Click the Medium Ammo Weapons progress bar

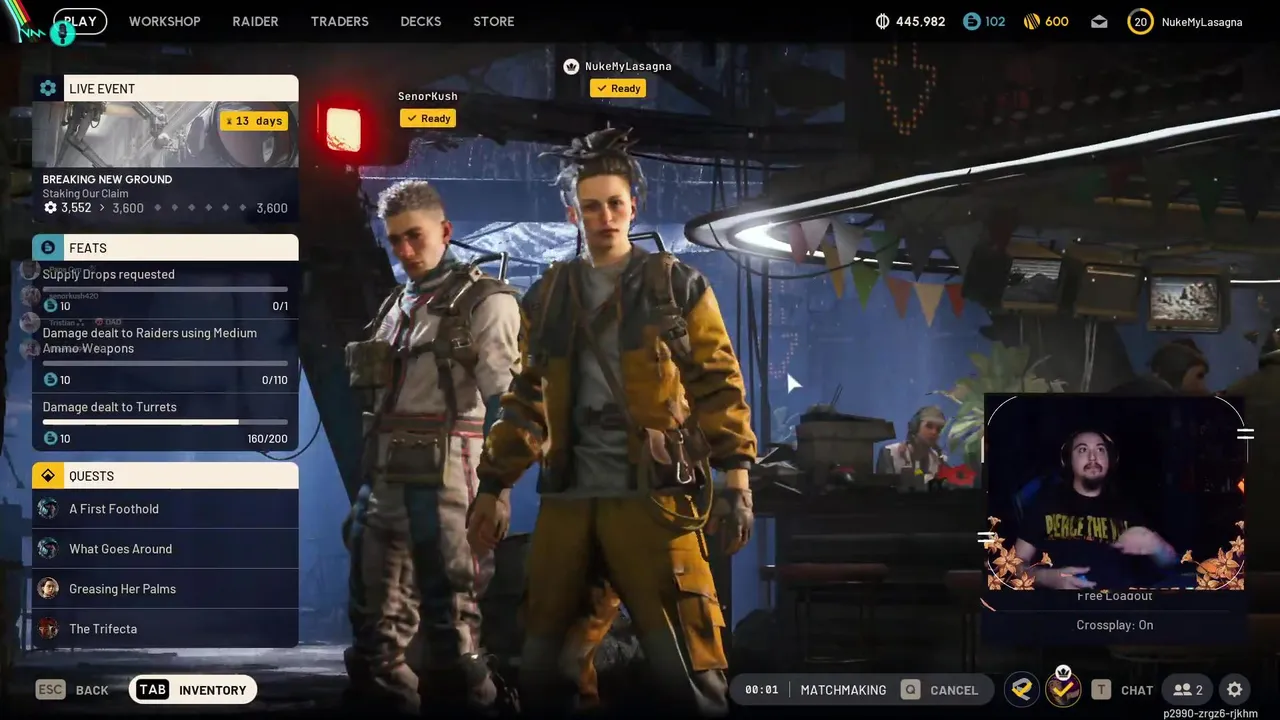[x=165, y=363]
